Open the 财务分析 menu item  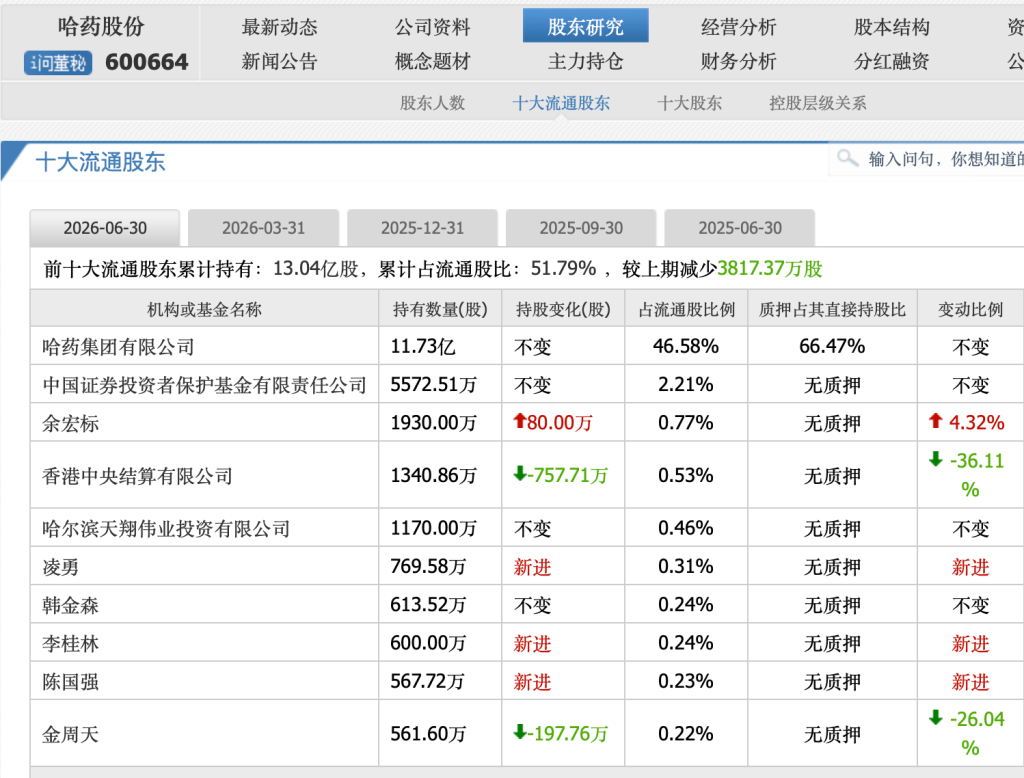[739, 61]
